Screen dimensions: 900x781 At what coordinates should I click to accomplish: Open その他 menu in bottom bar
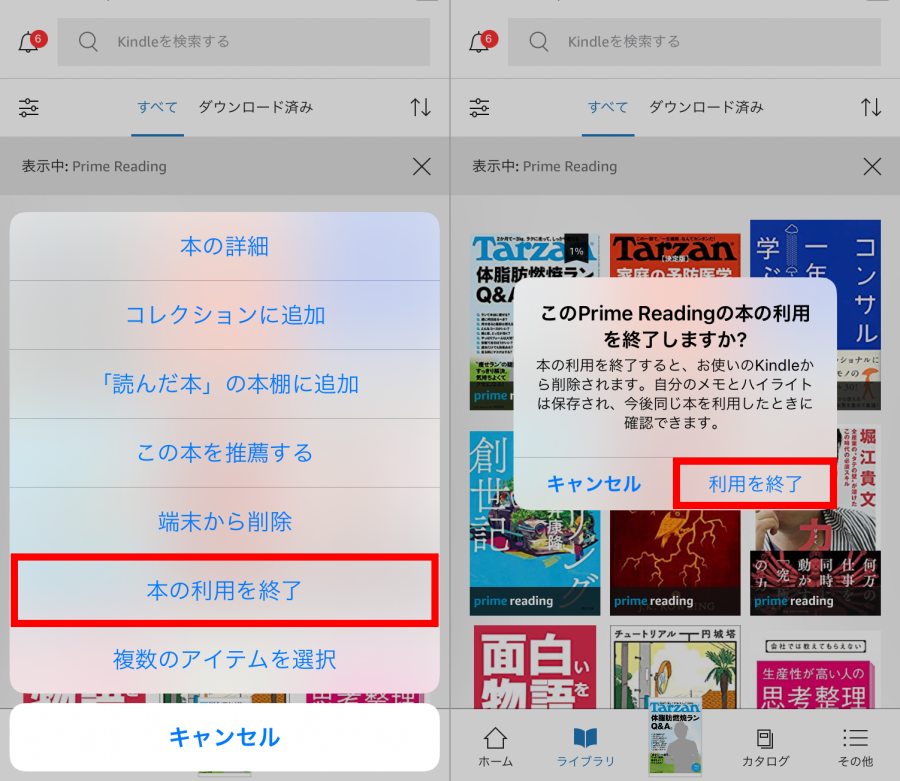coord(855,747)
